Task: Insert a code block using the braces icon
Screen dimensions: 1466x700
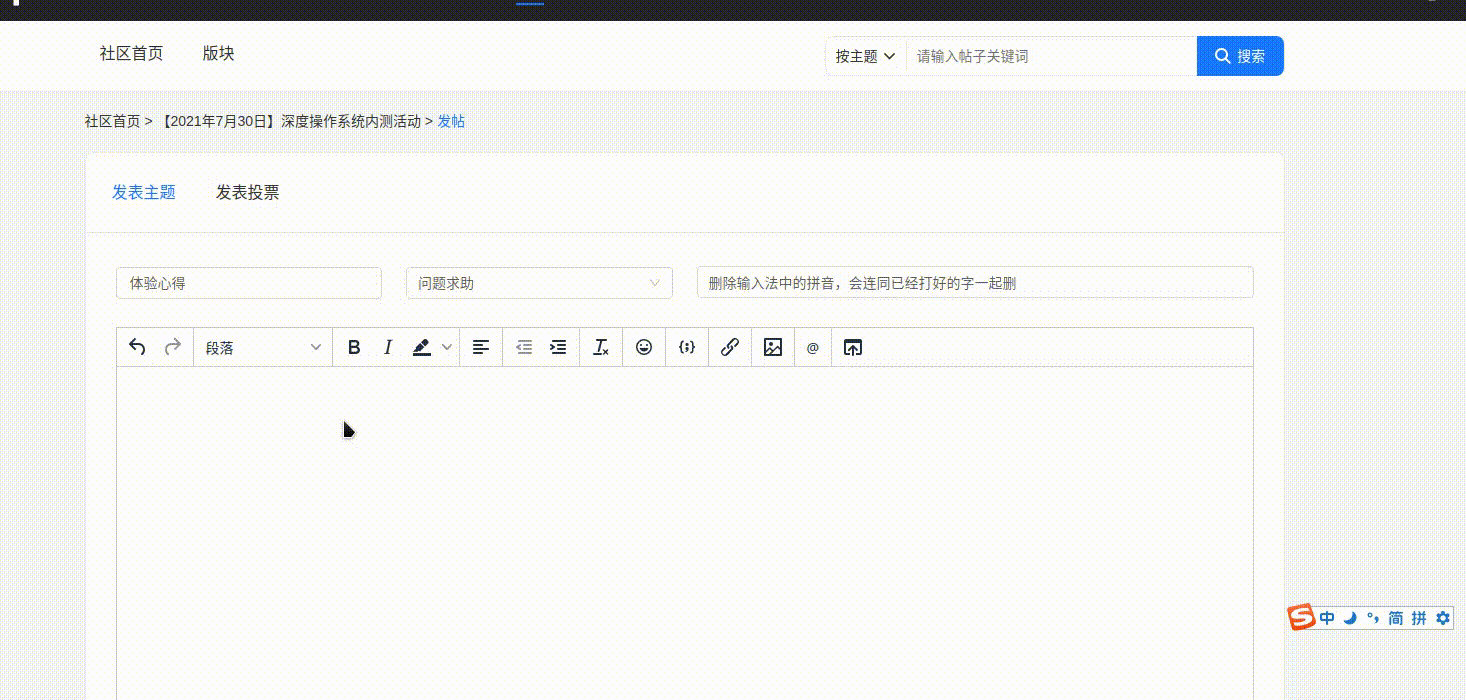Action: 687,347
